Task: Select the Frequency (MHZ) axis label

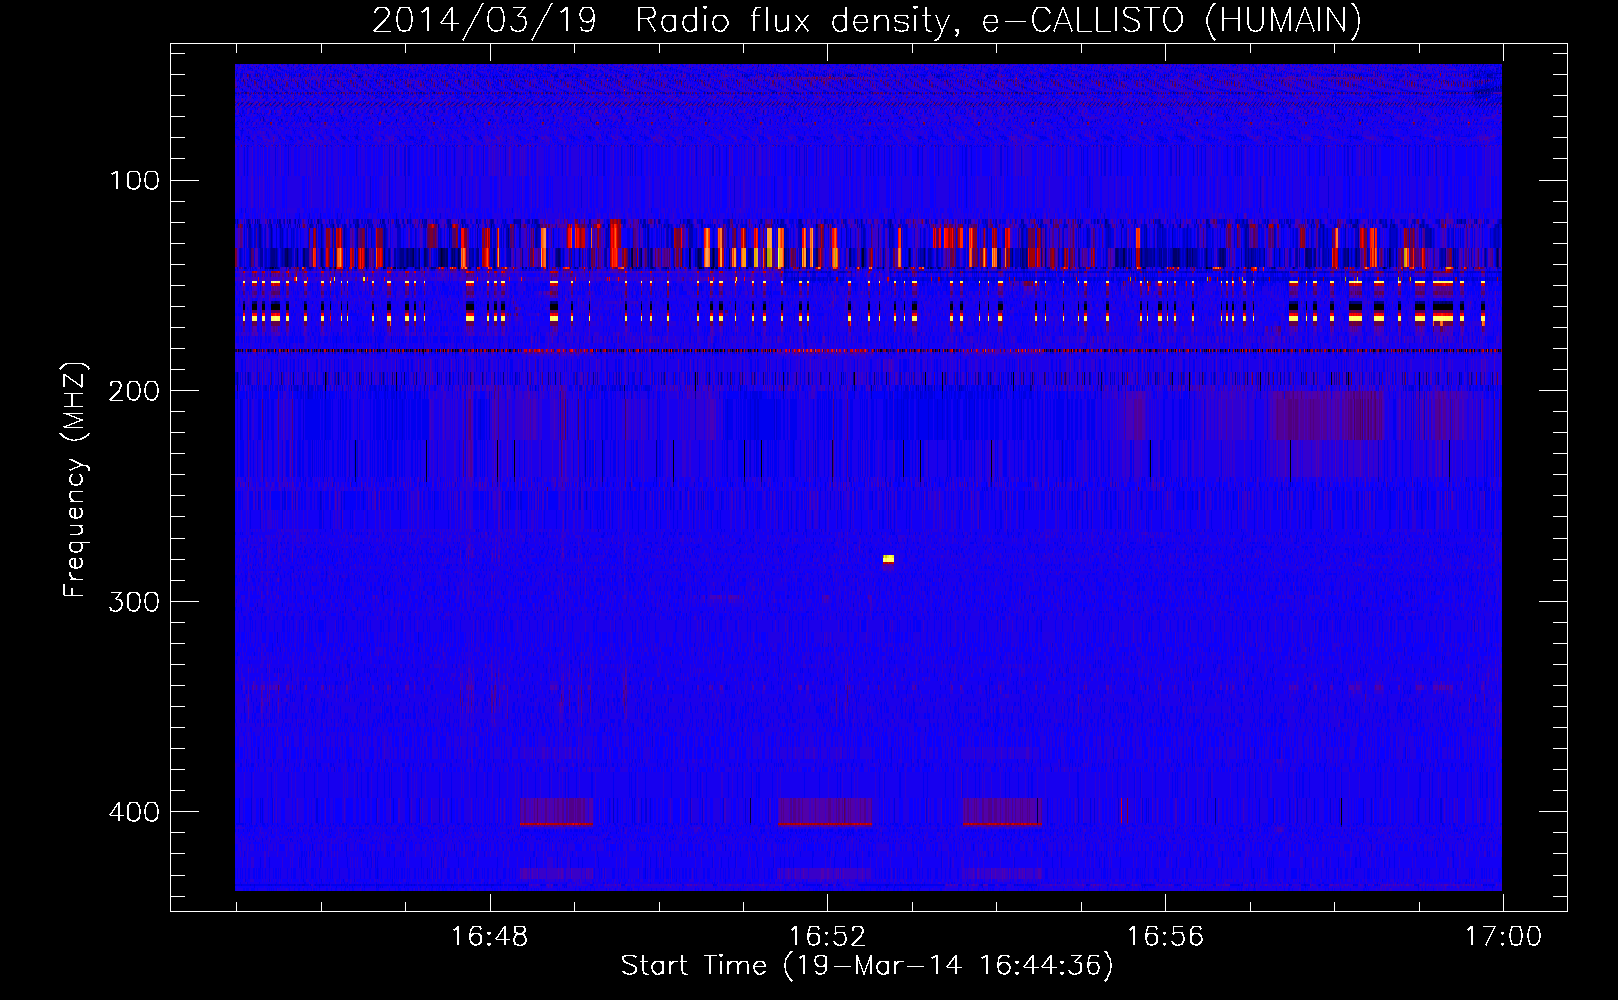Action: 75,480
